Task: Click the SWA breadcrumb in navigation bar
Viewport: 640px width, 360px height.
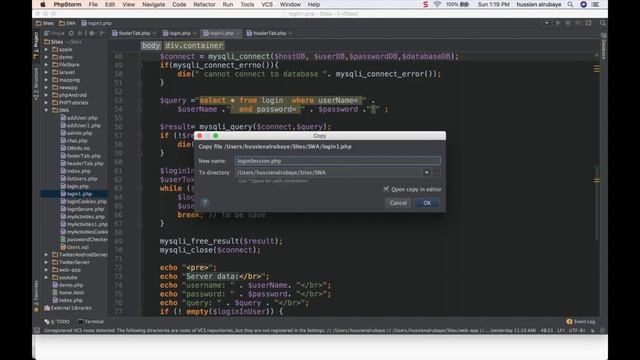Action: (x=67, y=23)
